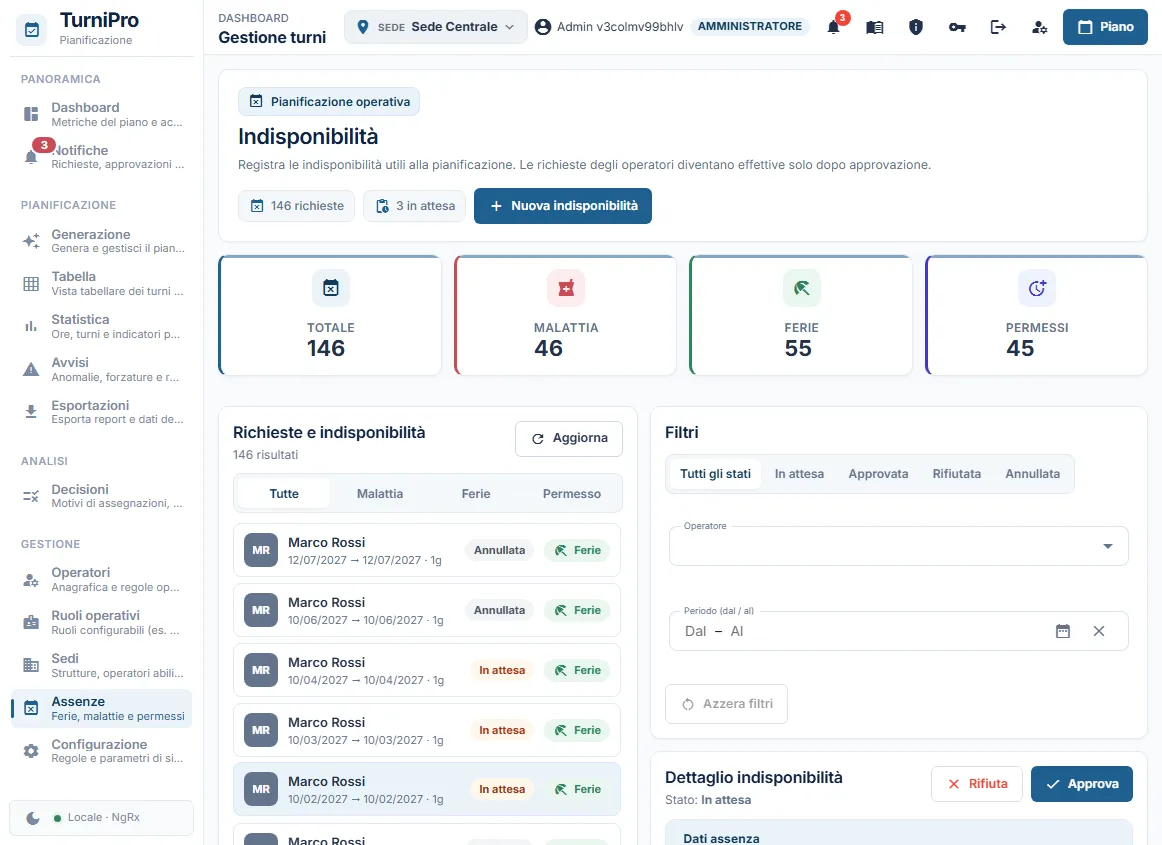1162x845 pixels.
Task: Go to Statistica in the sidebar
Action: [102, 326]
